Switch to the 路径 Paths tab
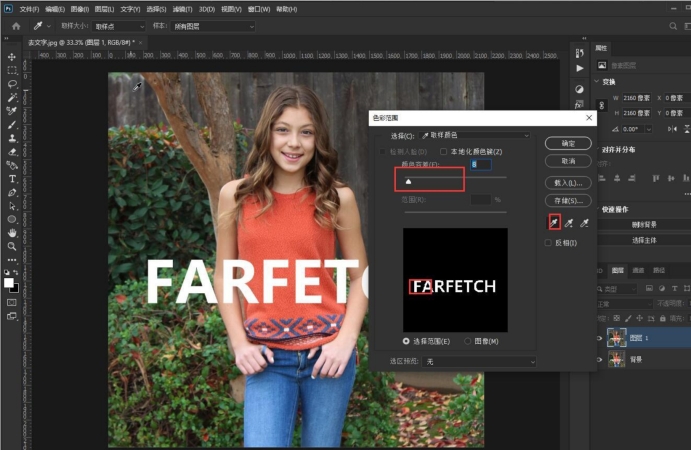Screen dimensions: 691x450 tap(659, 270)
